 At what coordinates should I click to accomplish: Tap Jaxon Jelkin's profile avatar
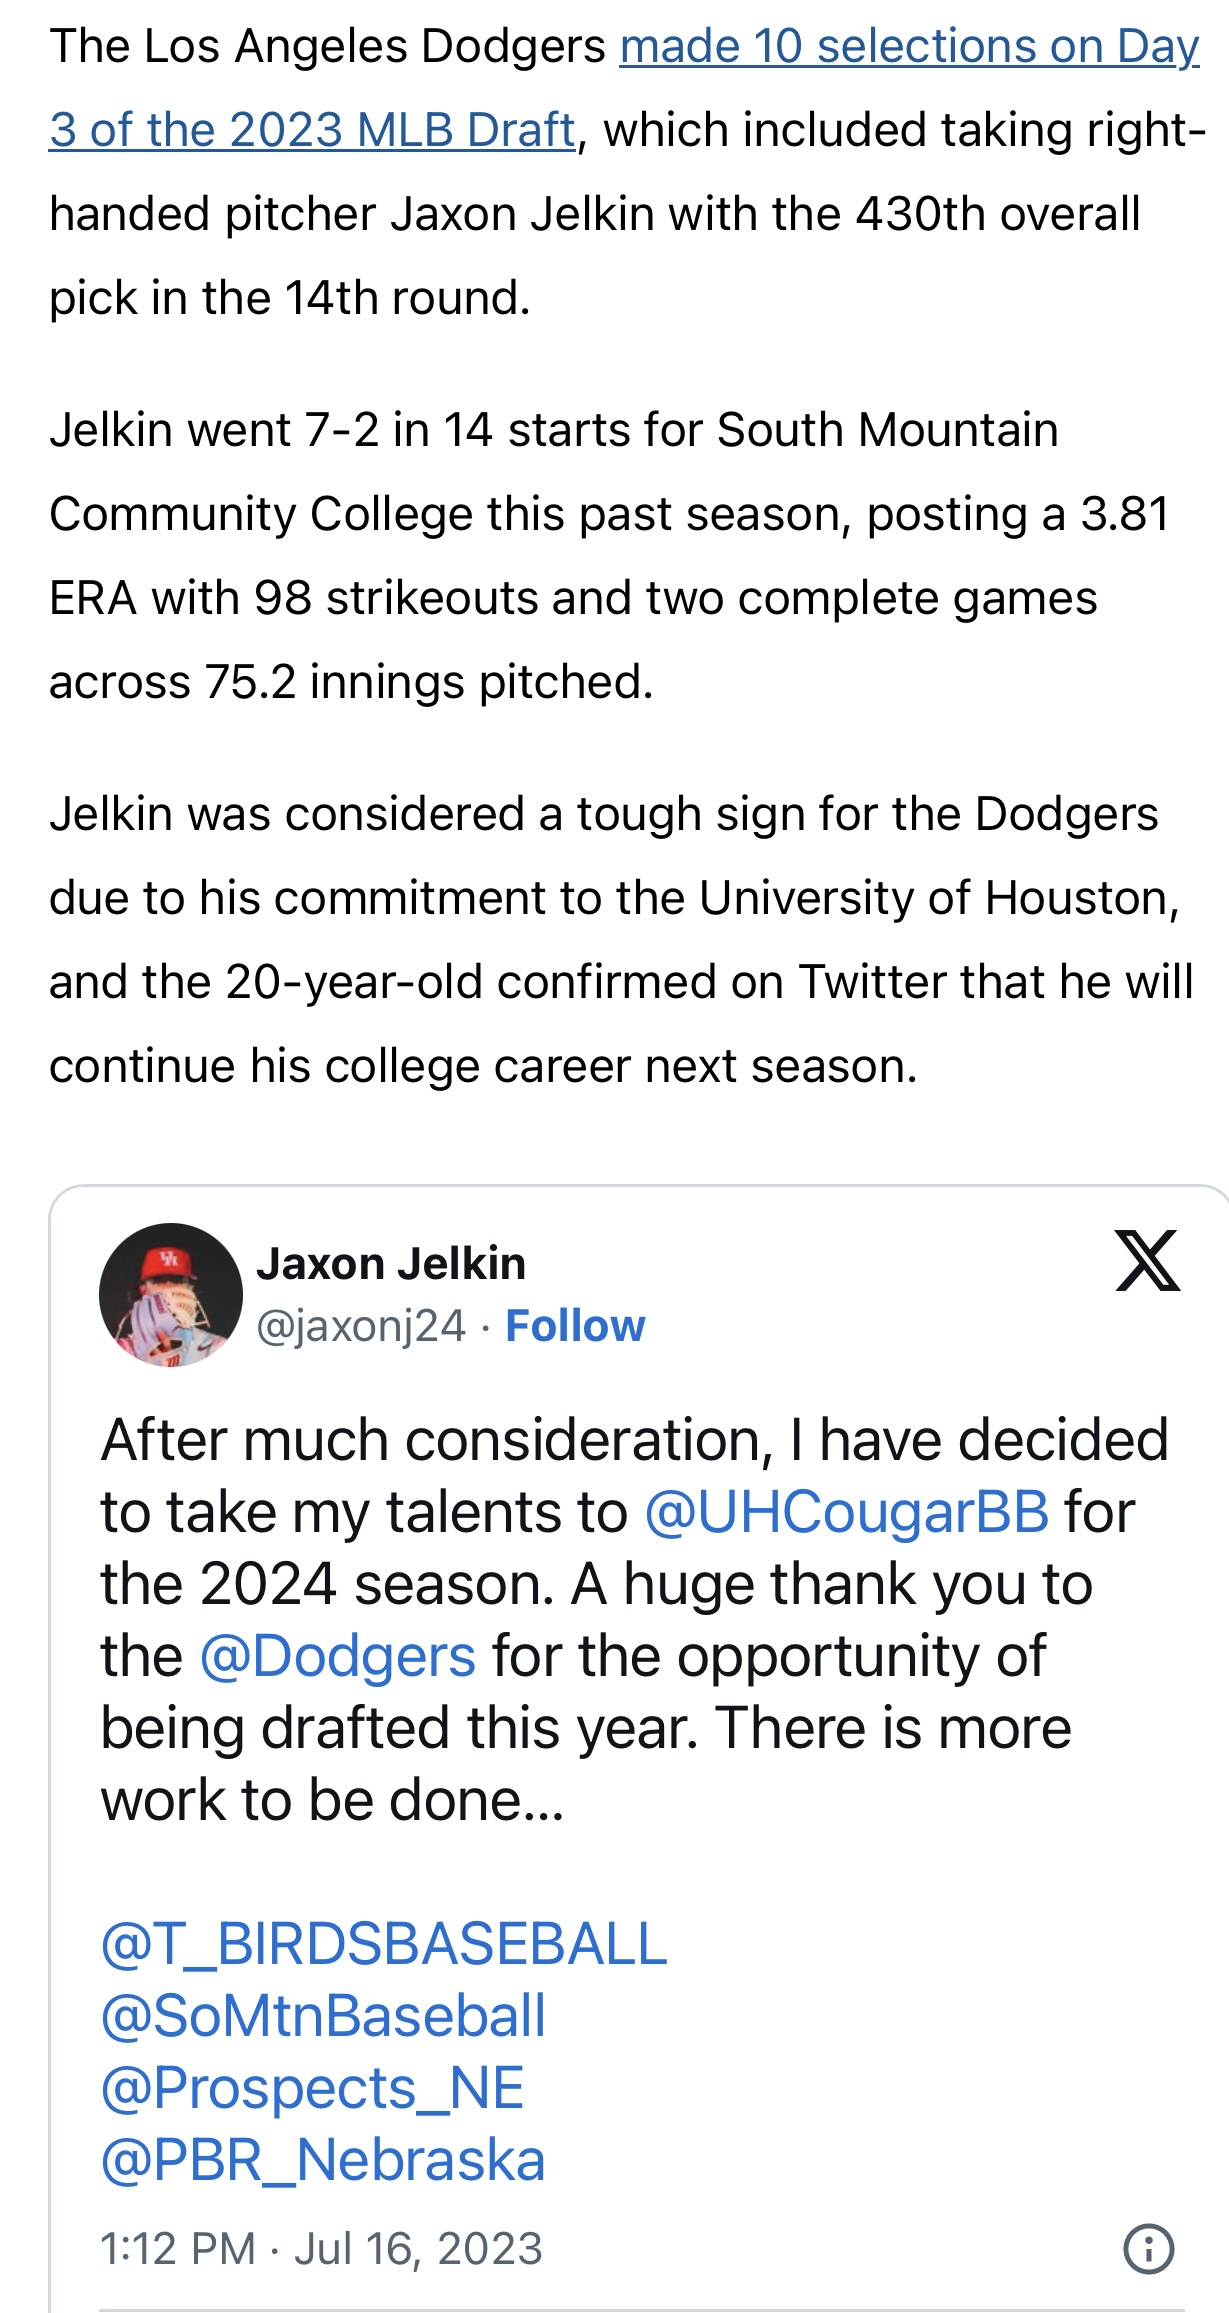pyautogui.click(x=171, y=1294)
